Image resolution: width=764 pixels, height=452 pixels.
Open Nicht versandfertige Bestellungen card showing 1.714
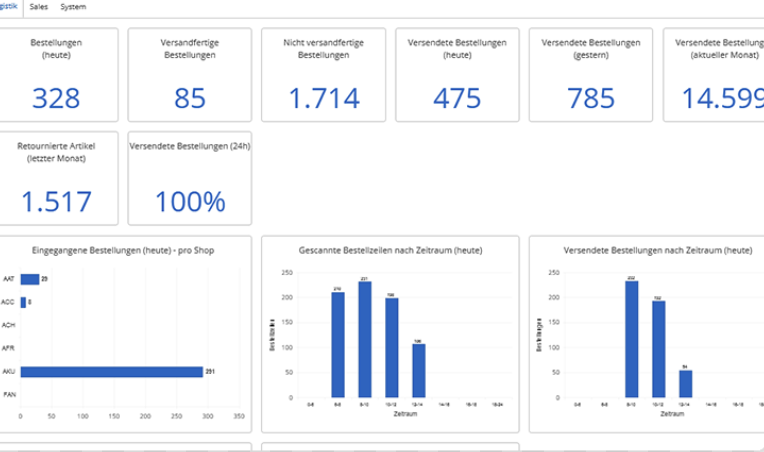pos(324,75)
